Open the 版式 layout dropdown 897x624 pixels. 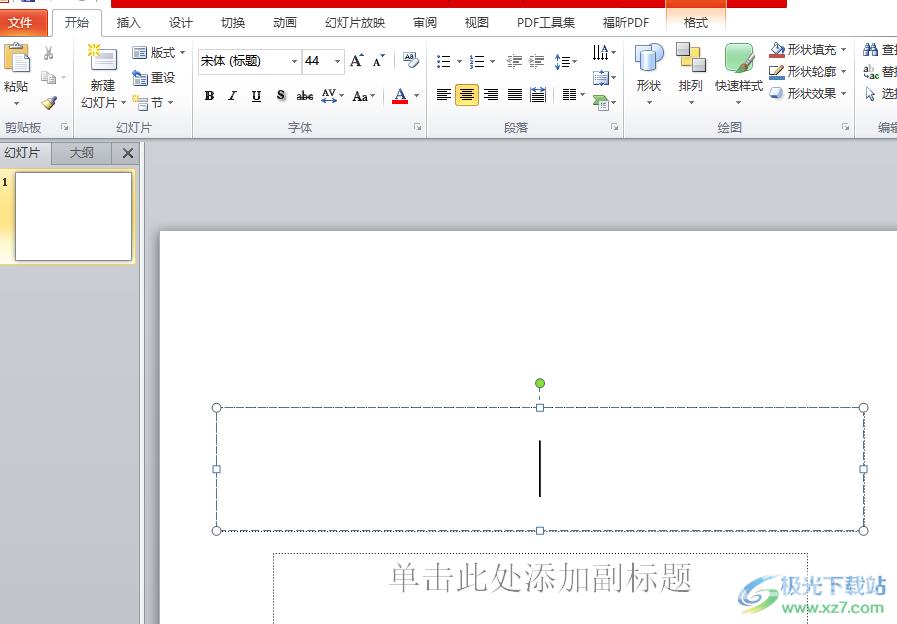click(x=158, y=53)
